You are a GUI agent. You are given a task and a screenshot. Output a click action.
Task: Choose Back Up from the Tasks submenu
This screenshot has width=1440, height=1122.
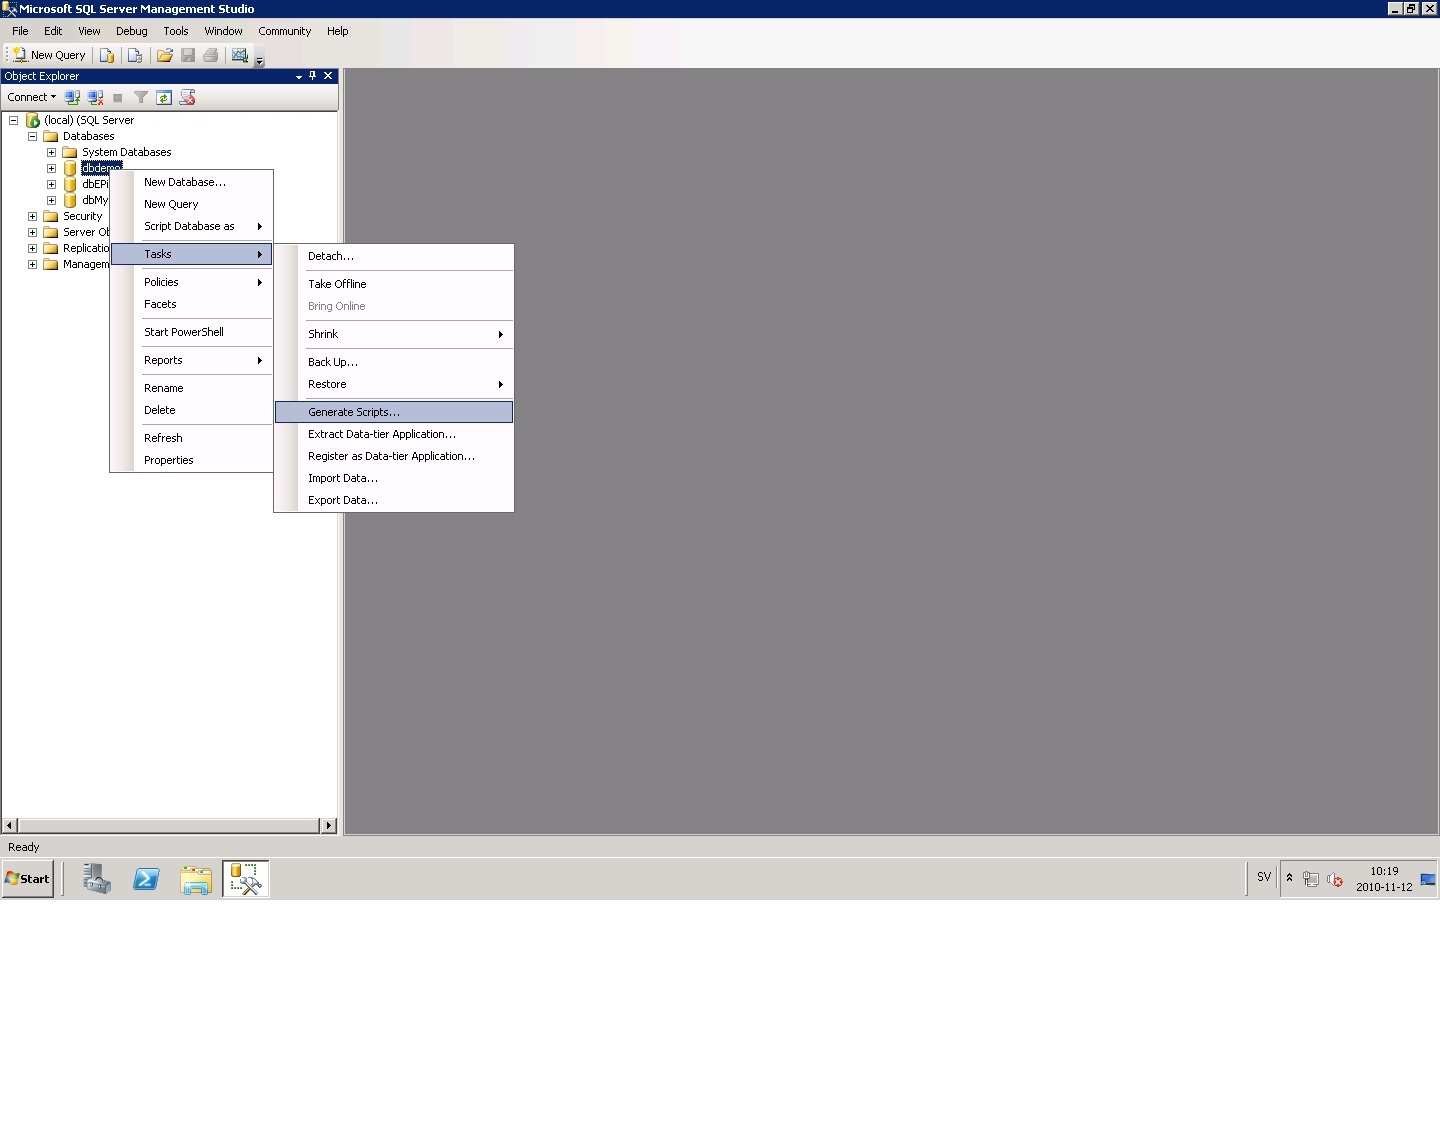[332, 362]
